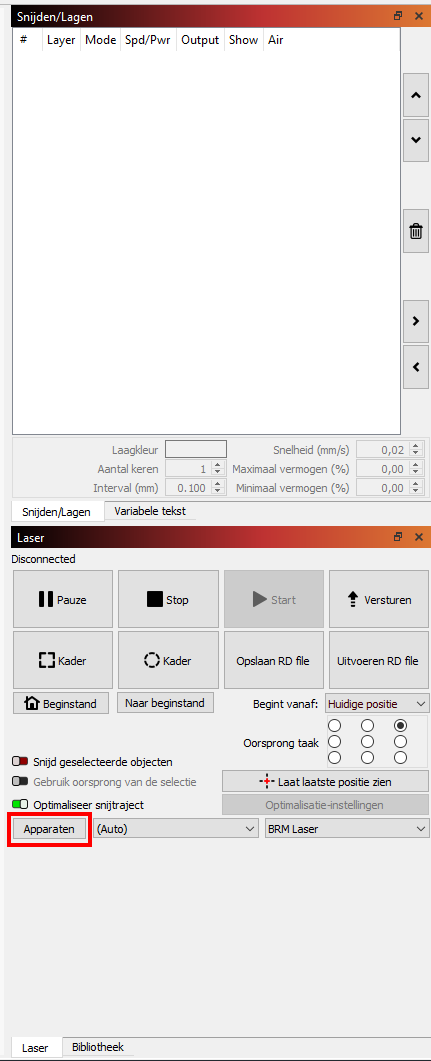Send the laser to Beginstand home

pos(60,703)
